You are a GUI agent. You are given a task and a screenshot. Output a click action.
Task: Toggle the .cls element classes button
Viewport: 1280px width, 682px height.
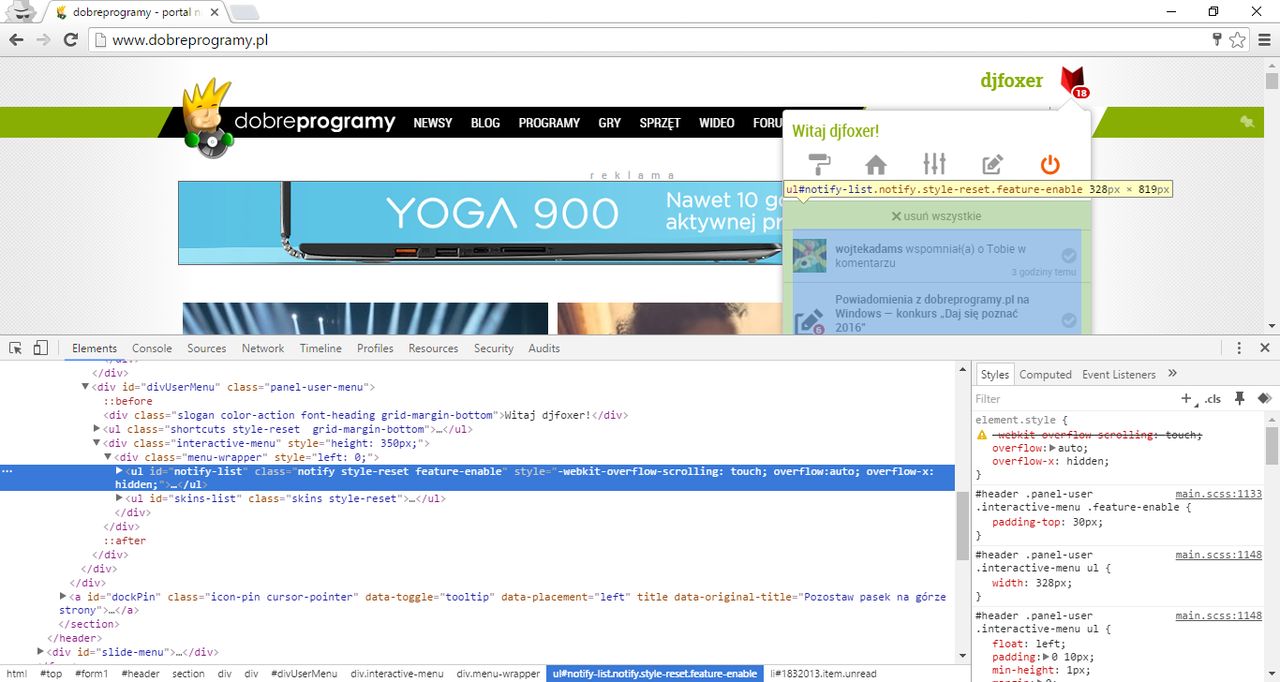click(x=1212, y=399)
